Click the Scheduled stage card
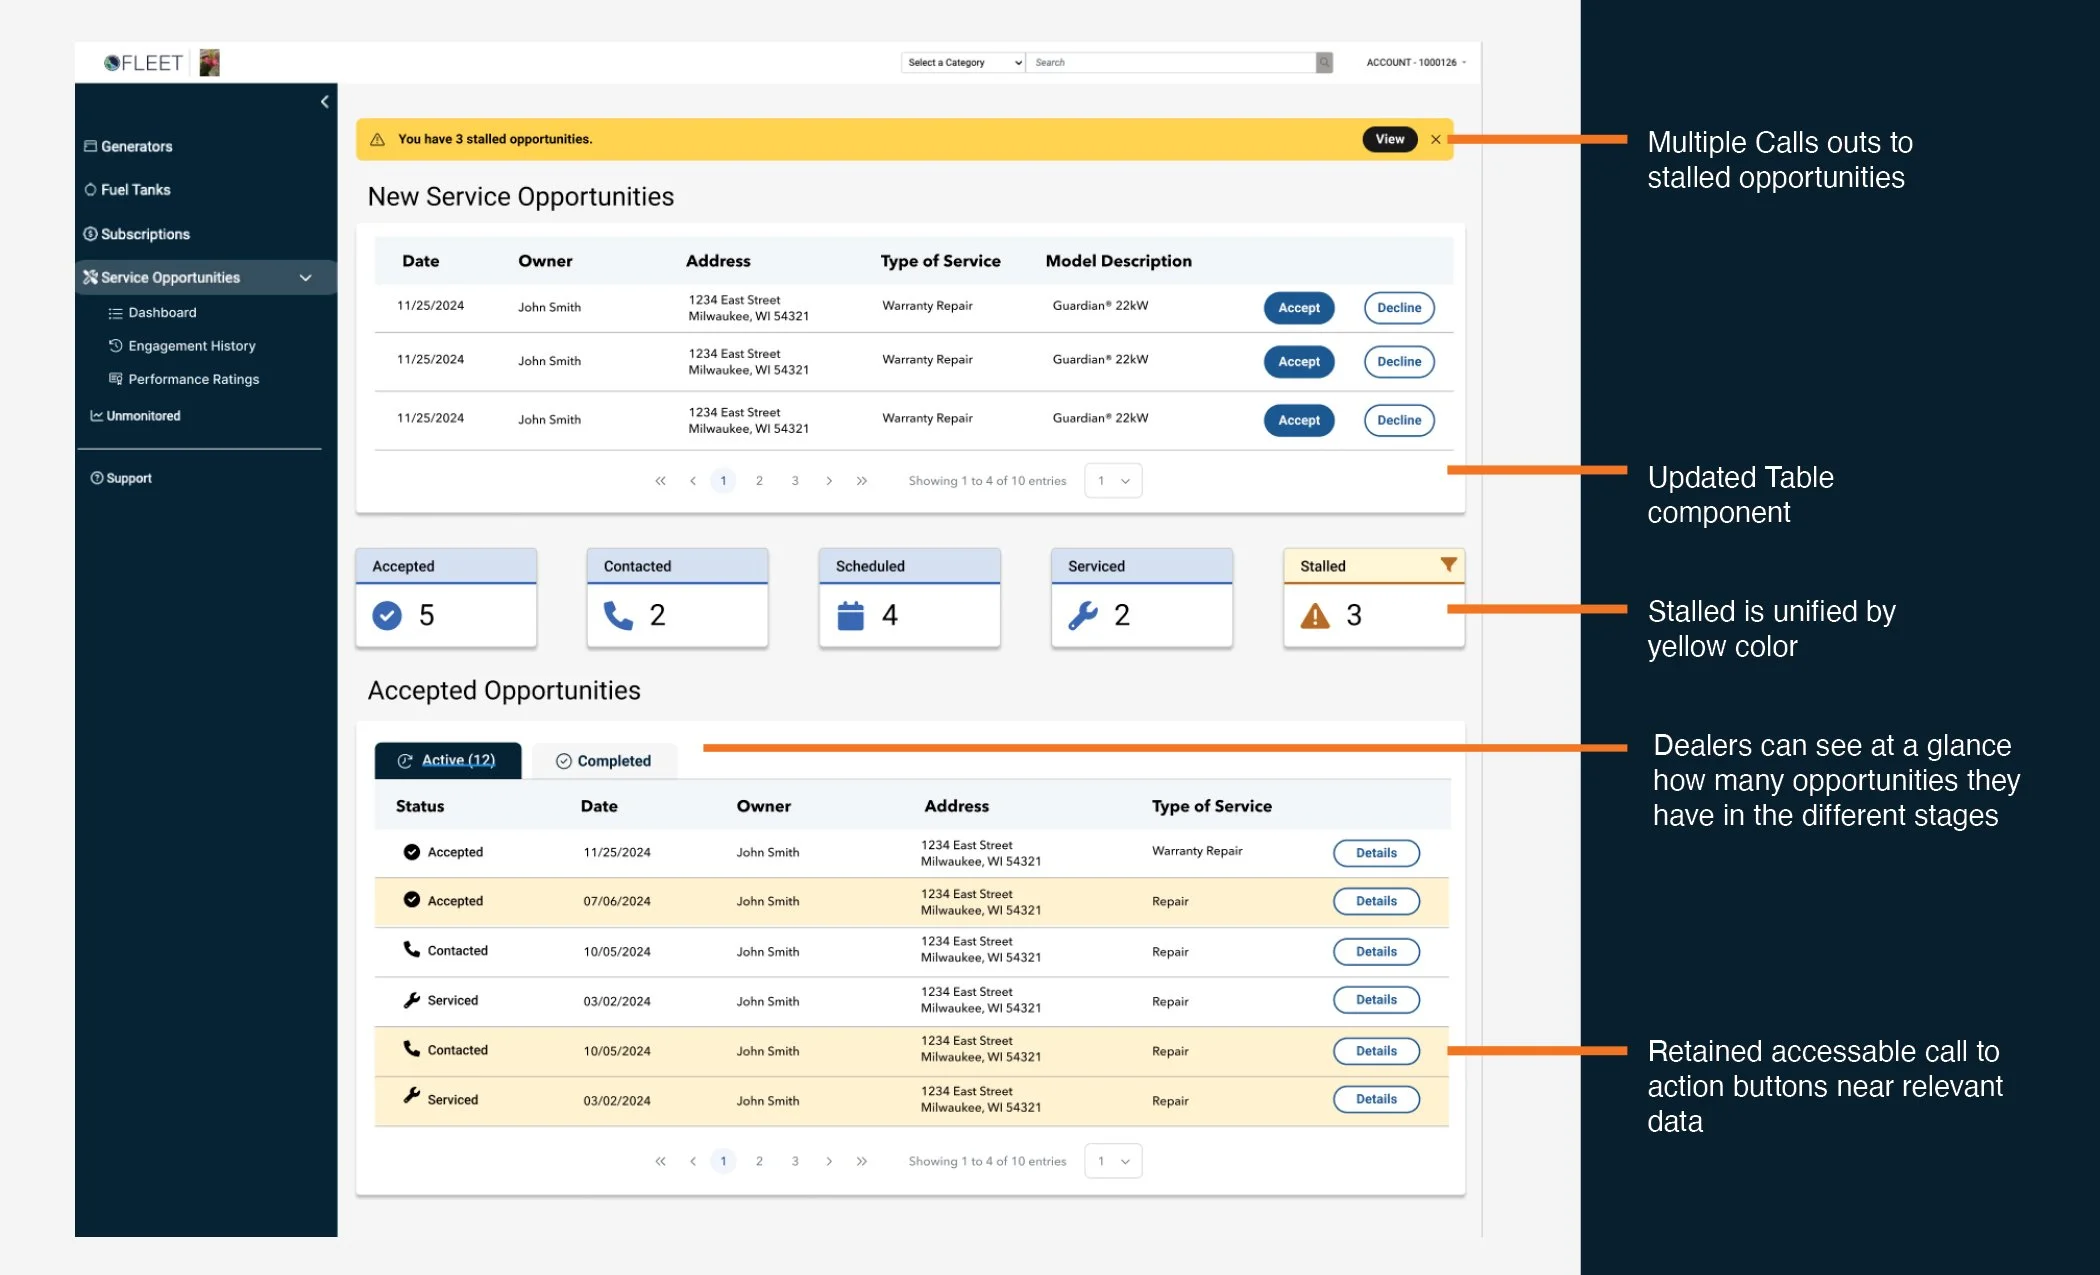The image size is (2100, 1275). [909, 598]
